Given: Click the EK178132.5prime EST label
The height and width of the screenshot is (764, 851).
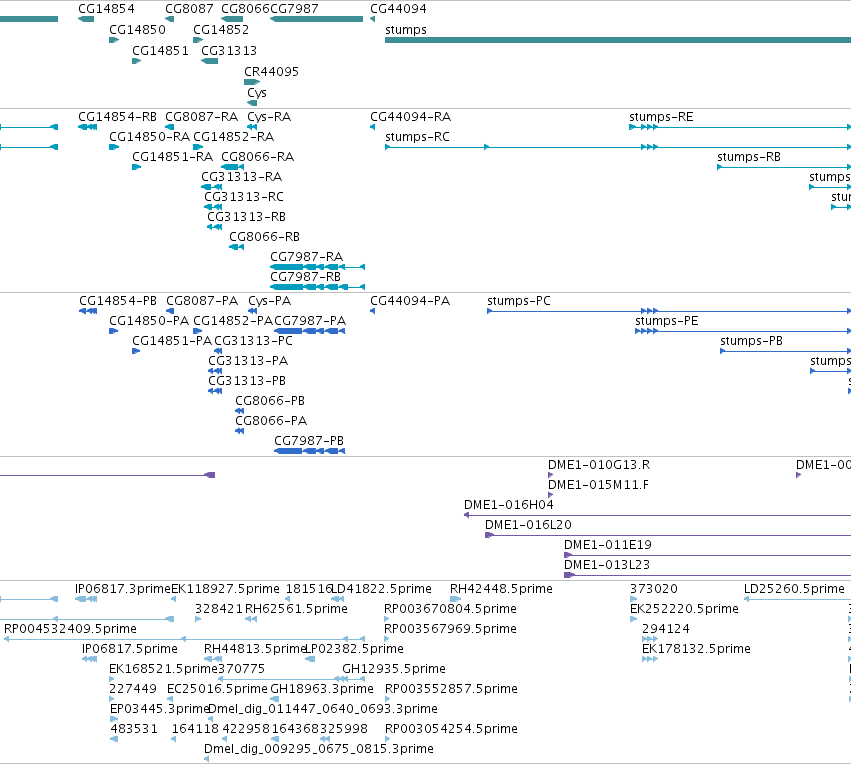Looking at the screenshot, I should 696,650.
